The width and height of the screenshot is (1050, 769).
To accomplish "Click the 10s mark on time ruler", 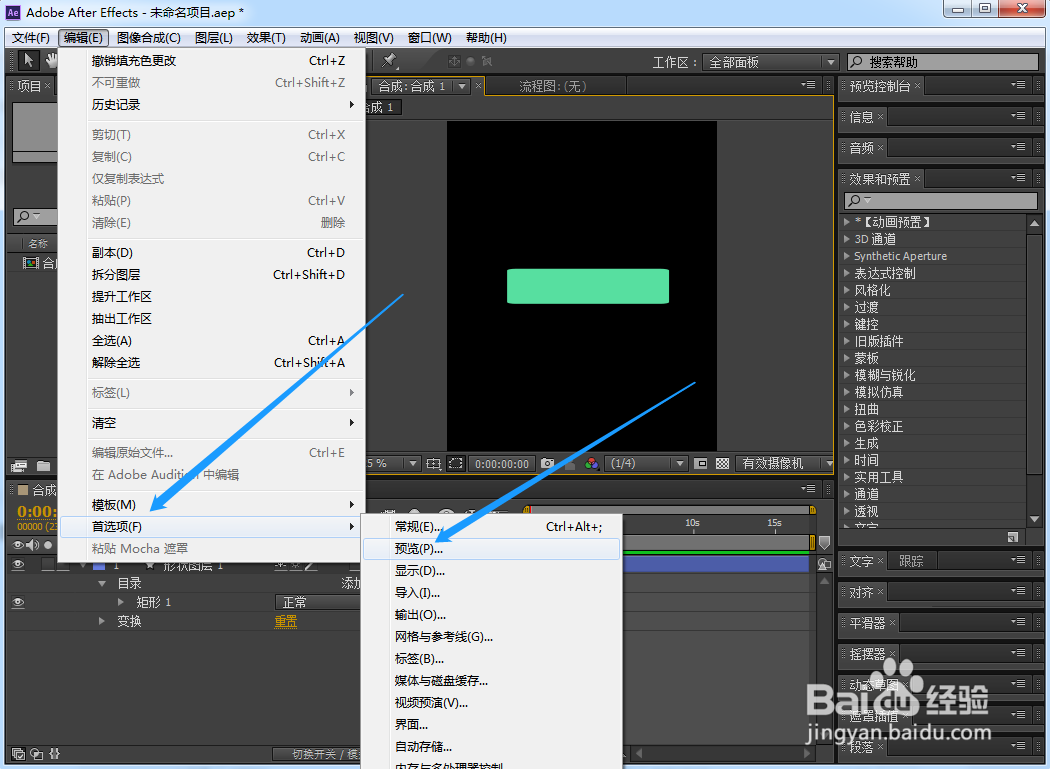I will point(692,522).
